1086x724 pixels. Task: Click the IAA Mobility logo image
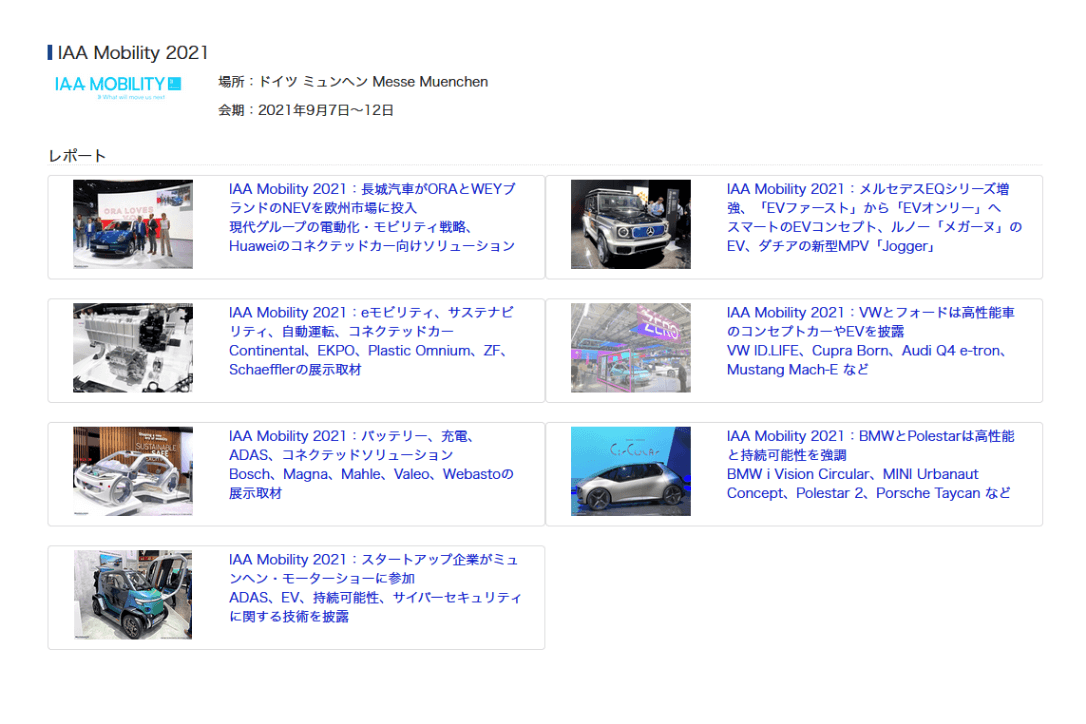(118, 87)
